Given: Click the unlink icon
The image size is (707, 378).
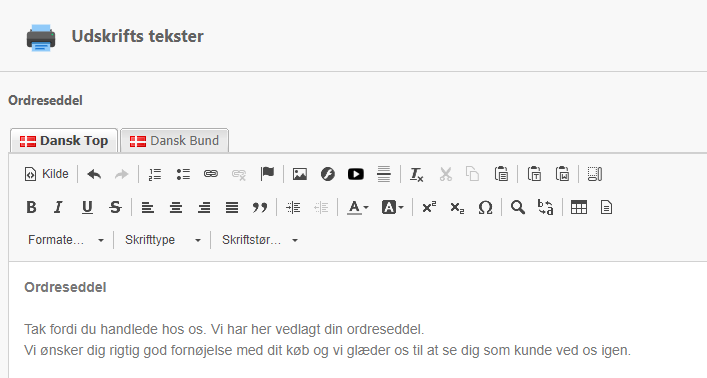Looking at the screenshot, I should [239, 174].
